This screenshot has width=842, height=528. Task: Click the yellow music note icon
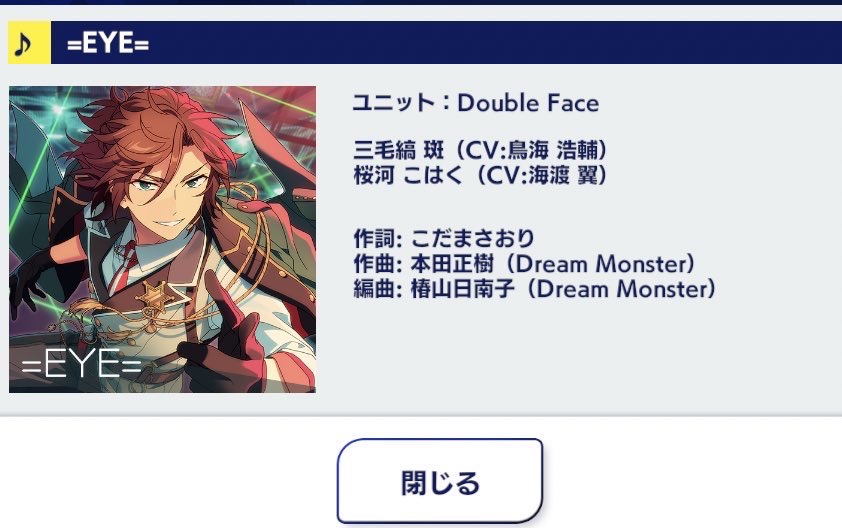coord(30,43)
